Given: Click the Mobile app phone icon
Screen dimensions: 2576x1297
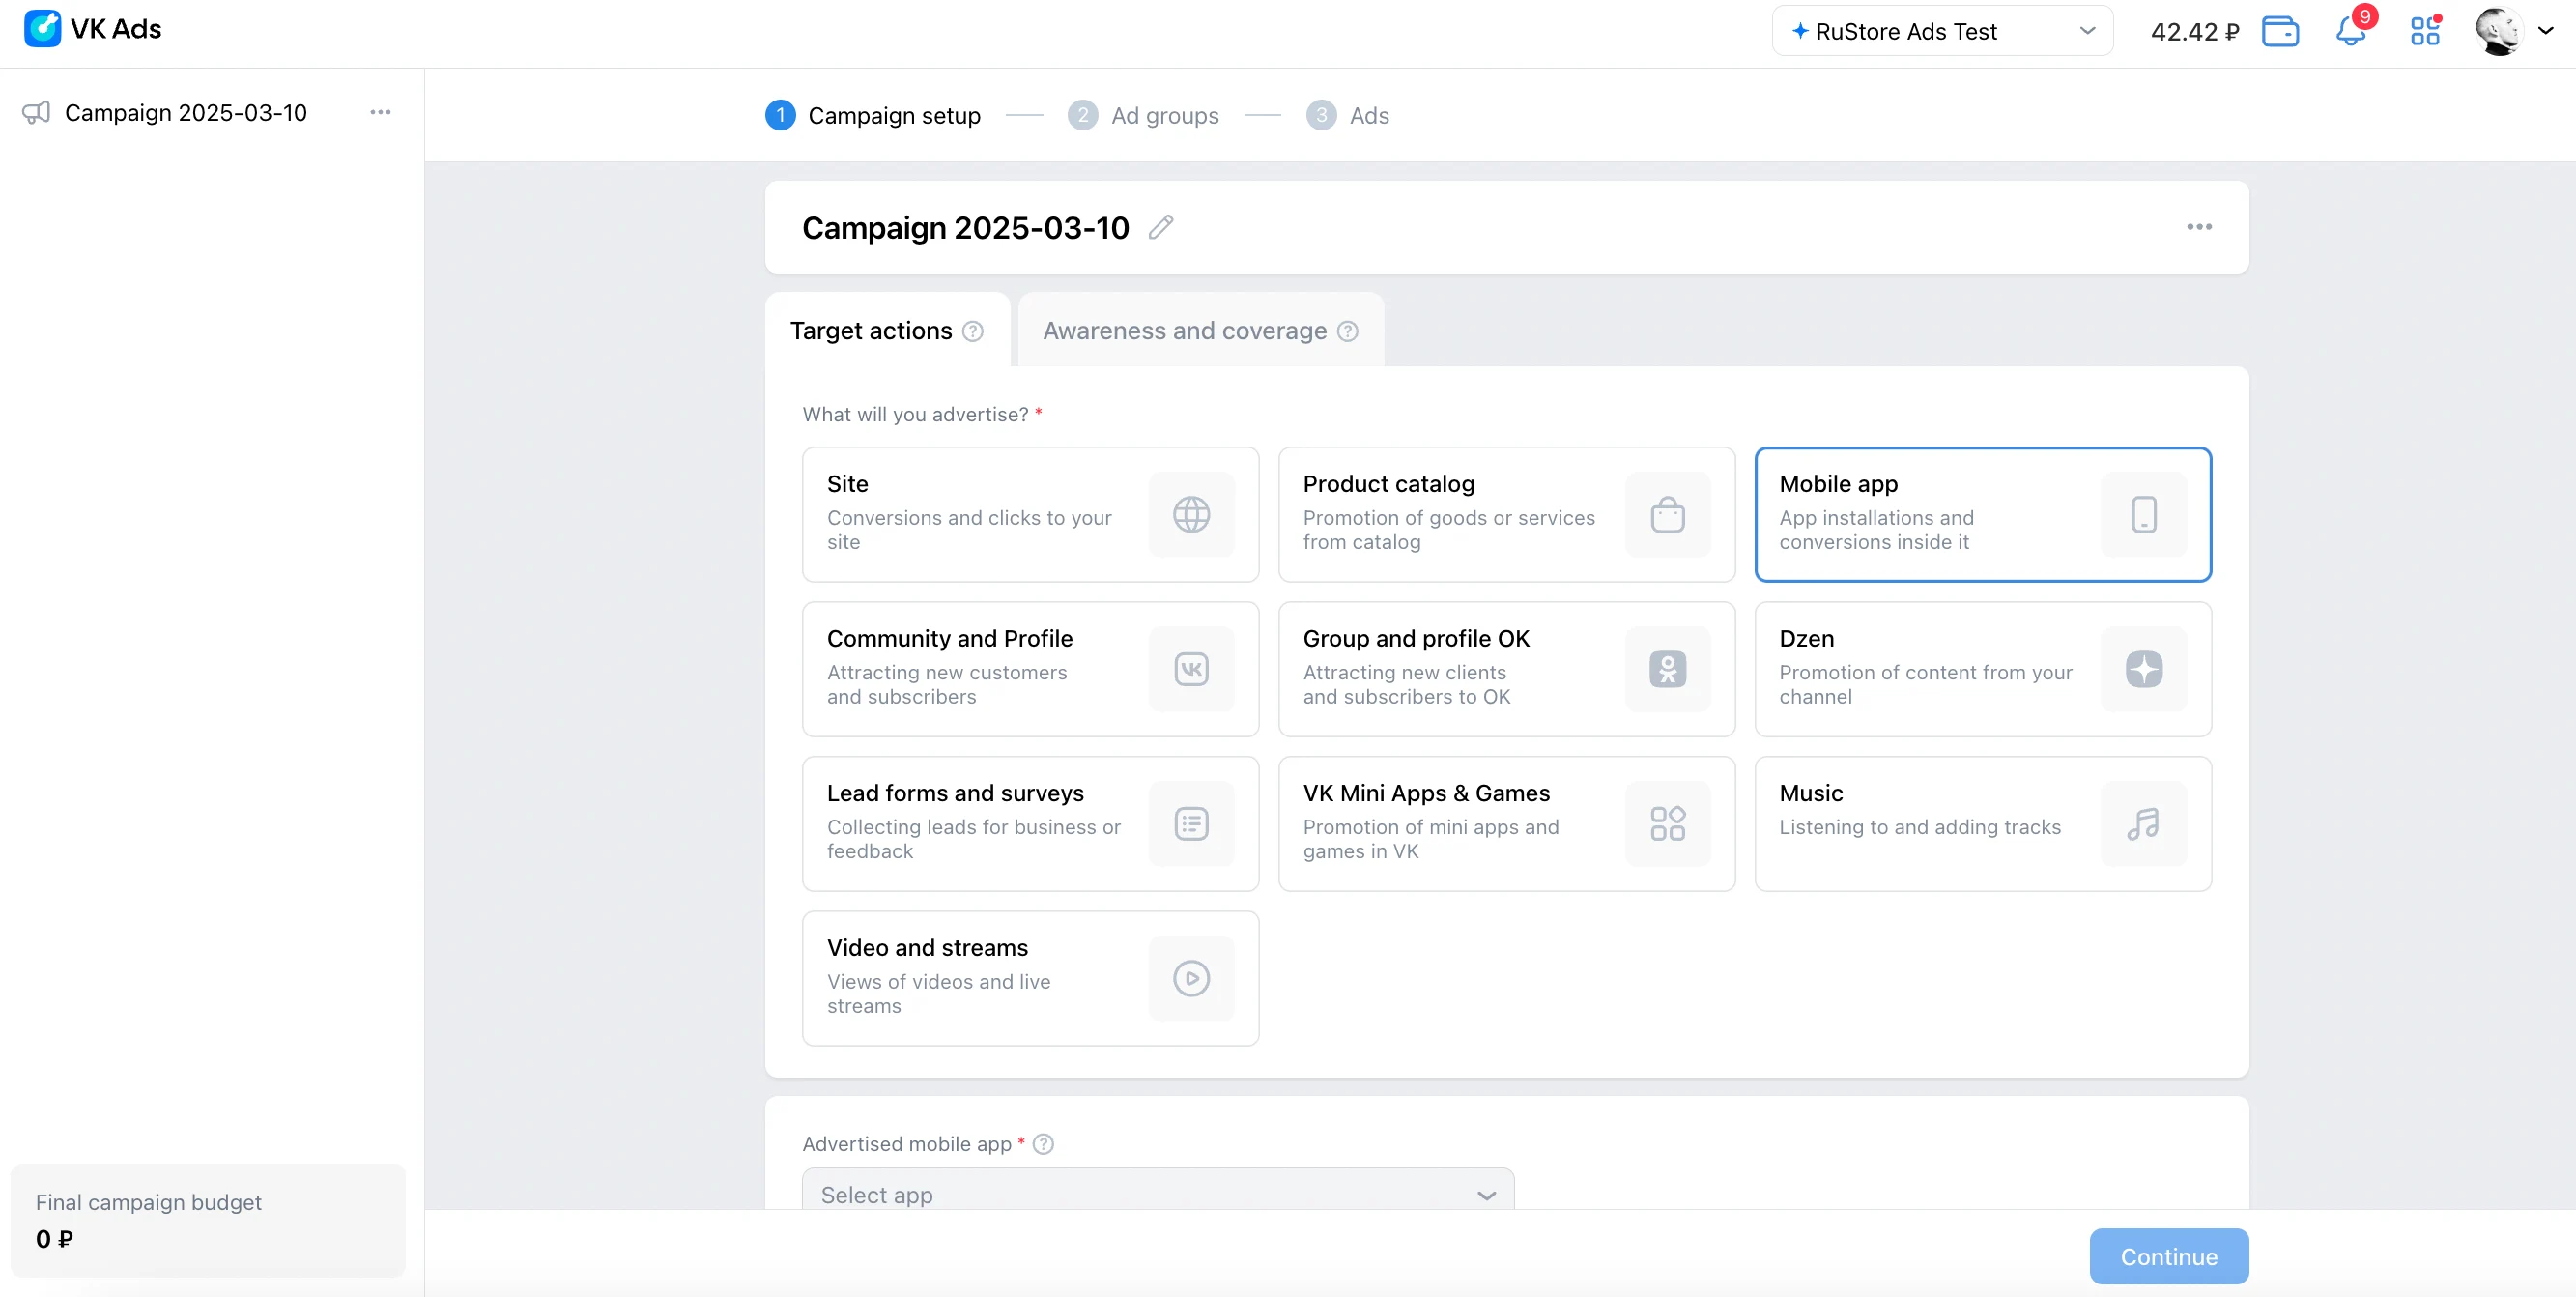Looking at the screenshot, I should coord(2144,515).
